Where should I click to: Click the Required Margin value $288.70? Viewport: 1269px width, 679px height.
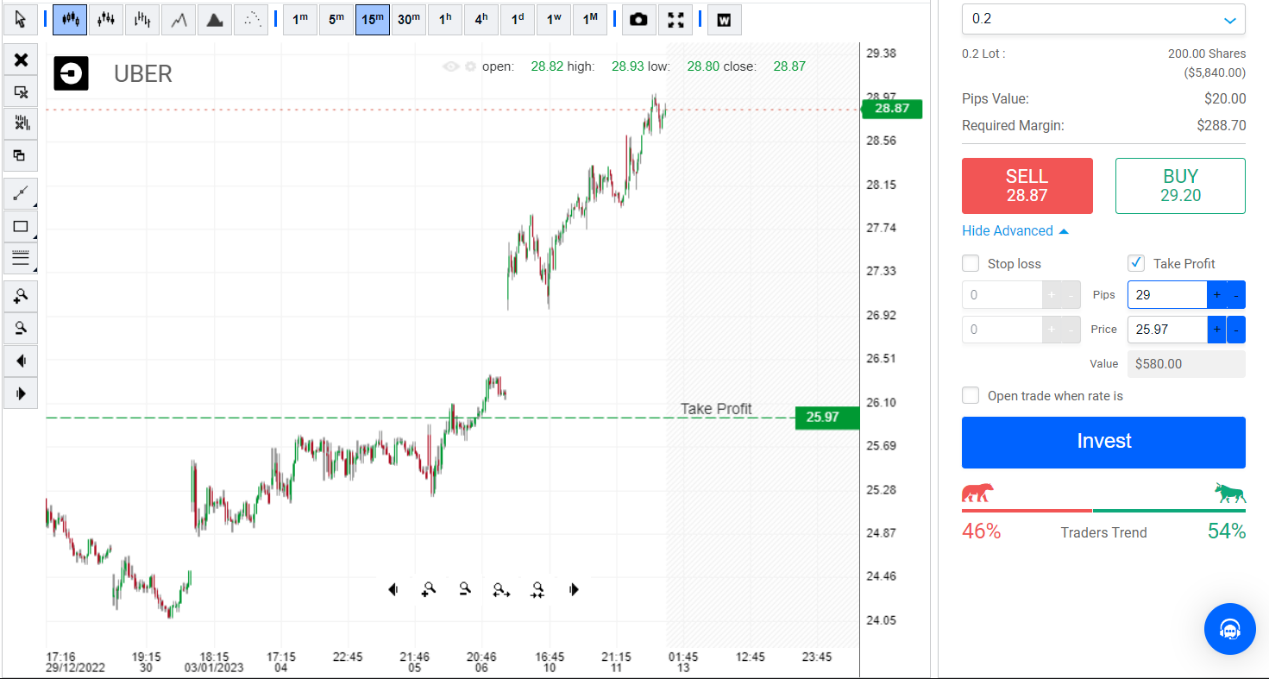1221,126
